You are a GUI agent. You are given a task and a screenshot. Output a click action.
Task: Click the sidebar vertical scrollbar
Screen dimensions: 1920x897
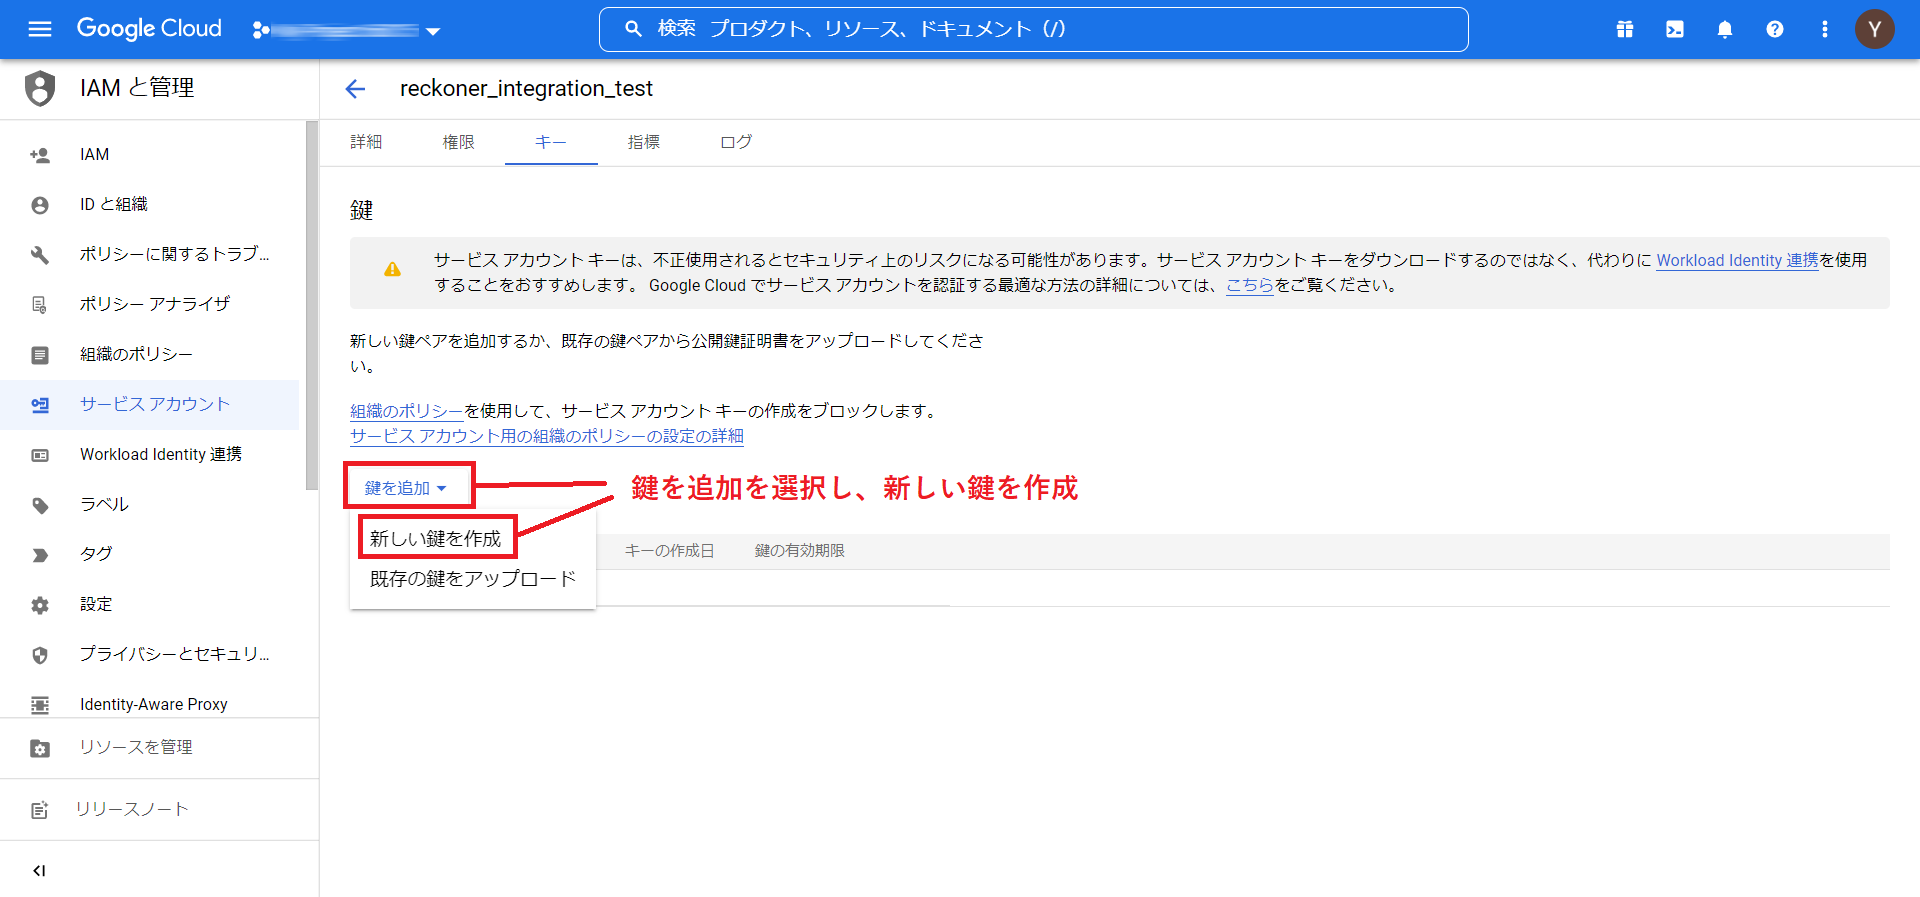tap(311, 305)
